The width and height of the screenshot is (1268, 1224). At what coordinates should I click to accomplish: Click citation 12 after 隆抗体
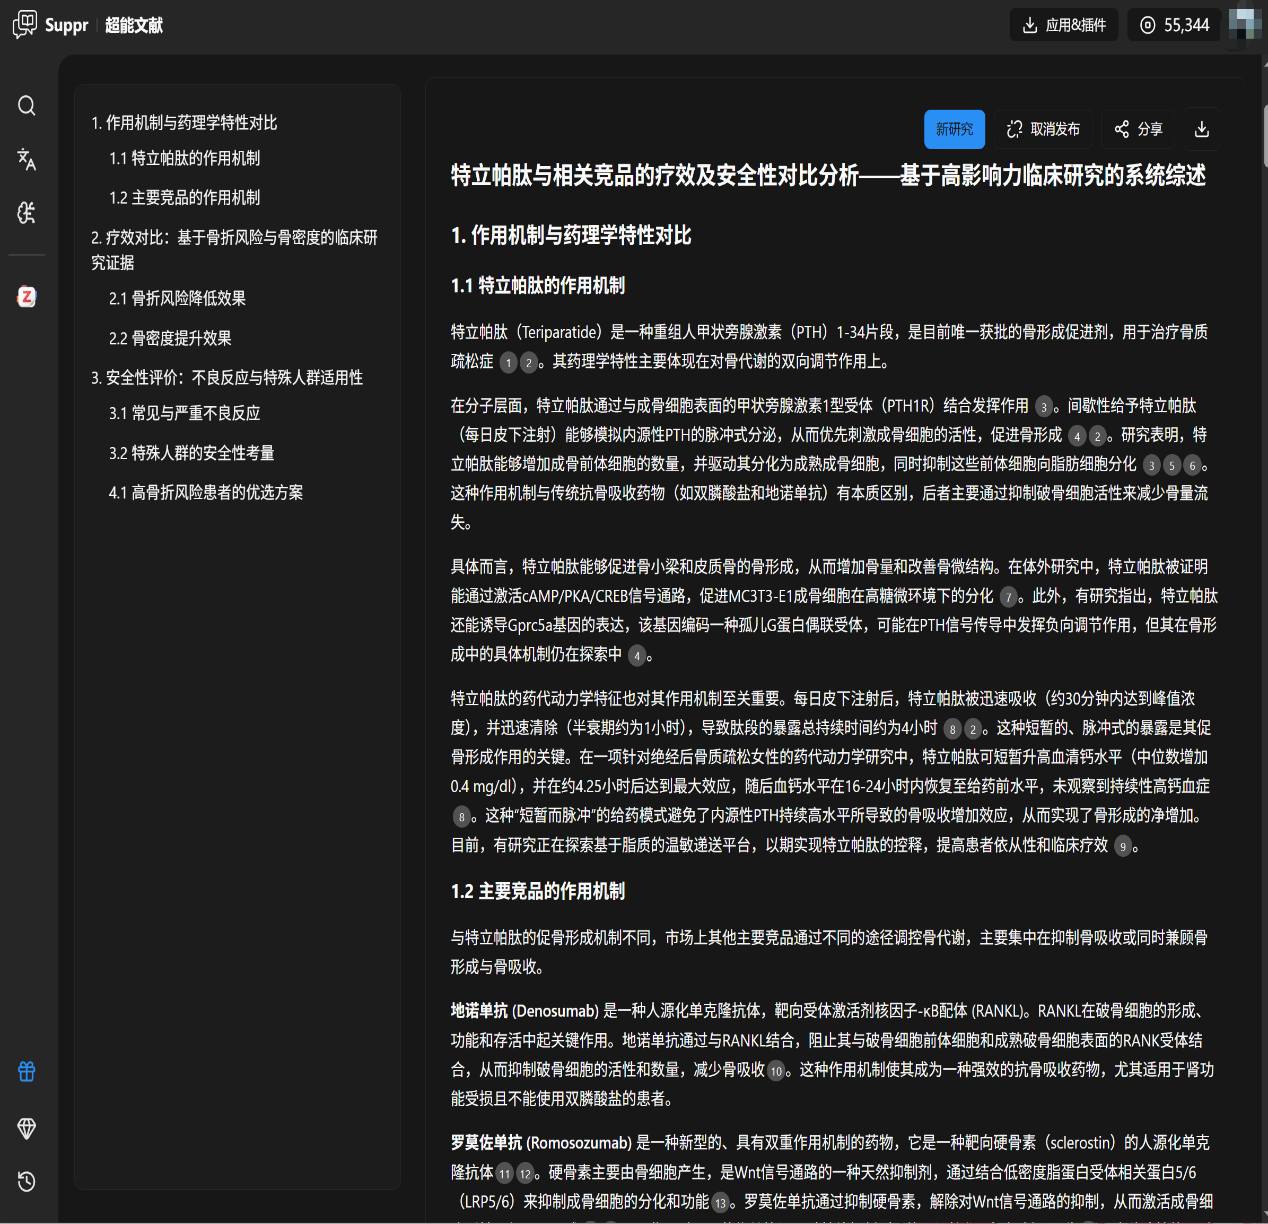tap(525, 1174)
